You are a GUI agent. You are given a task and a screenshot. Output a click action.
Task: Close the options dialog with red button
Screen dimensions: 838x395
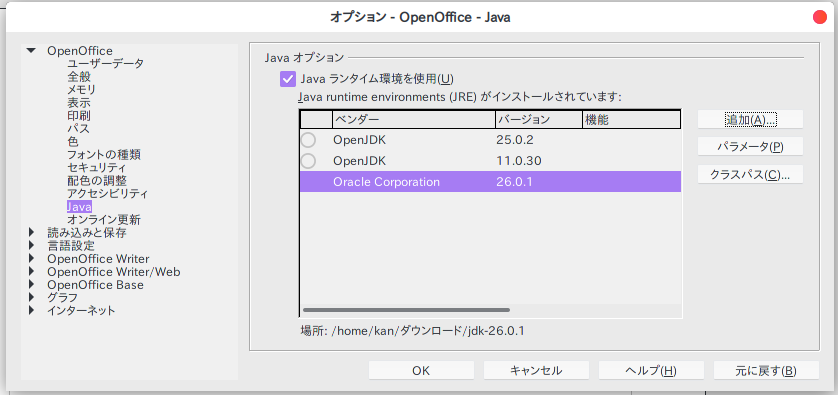819,17
